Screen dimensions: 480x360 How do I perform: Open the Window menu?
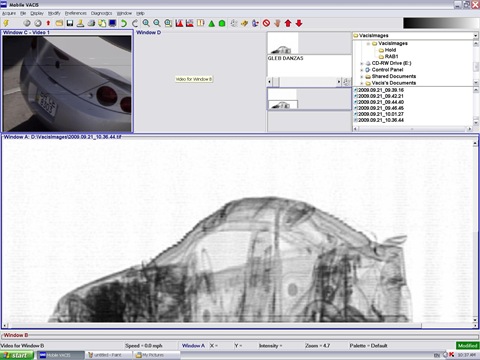coord(124,13)
